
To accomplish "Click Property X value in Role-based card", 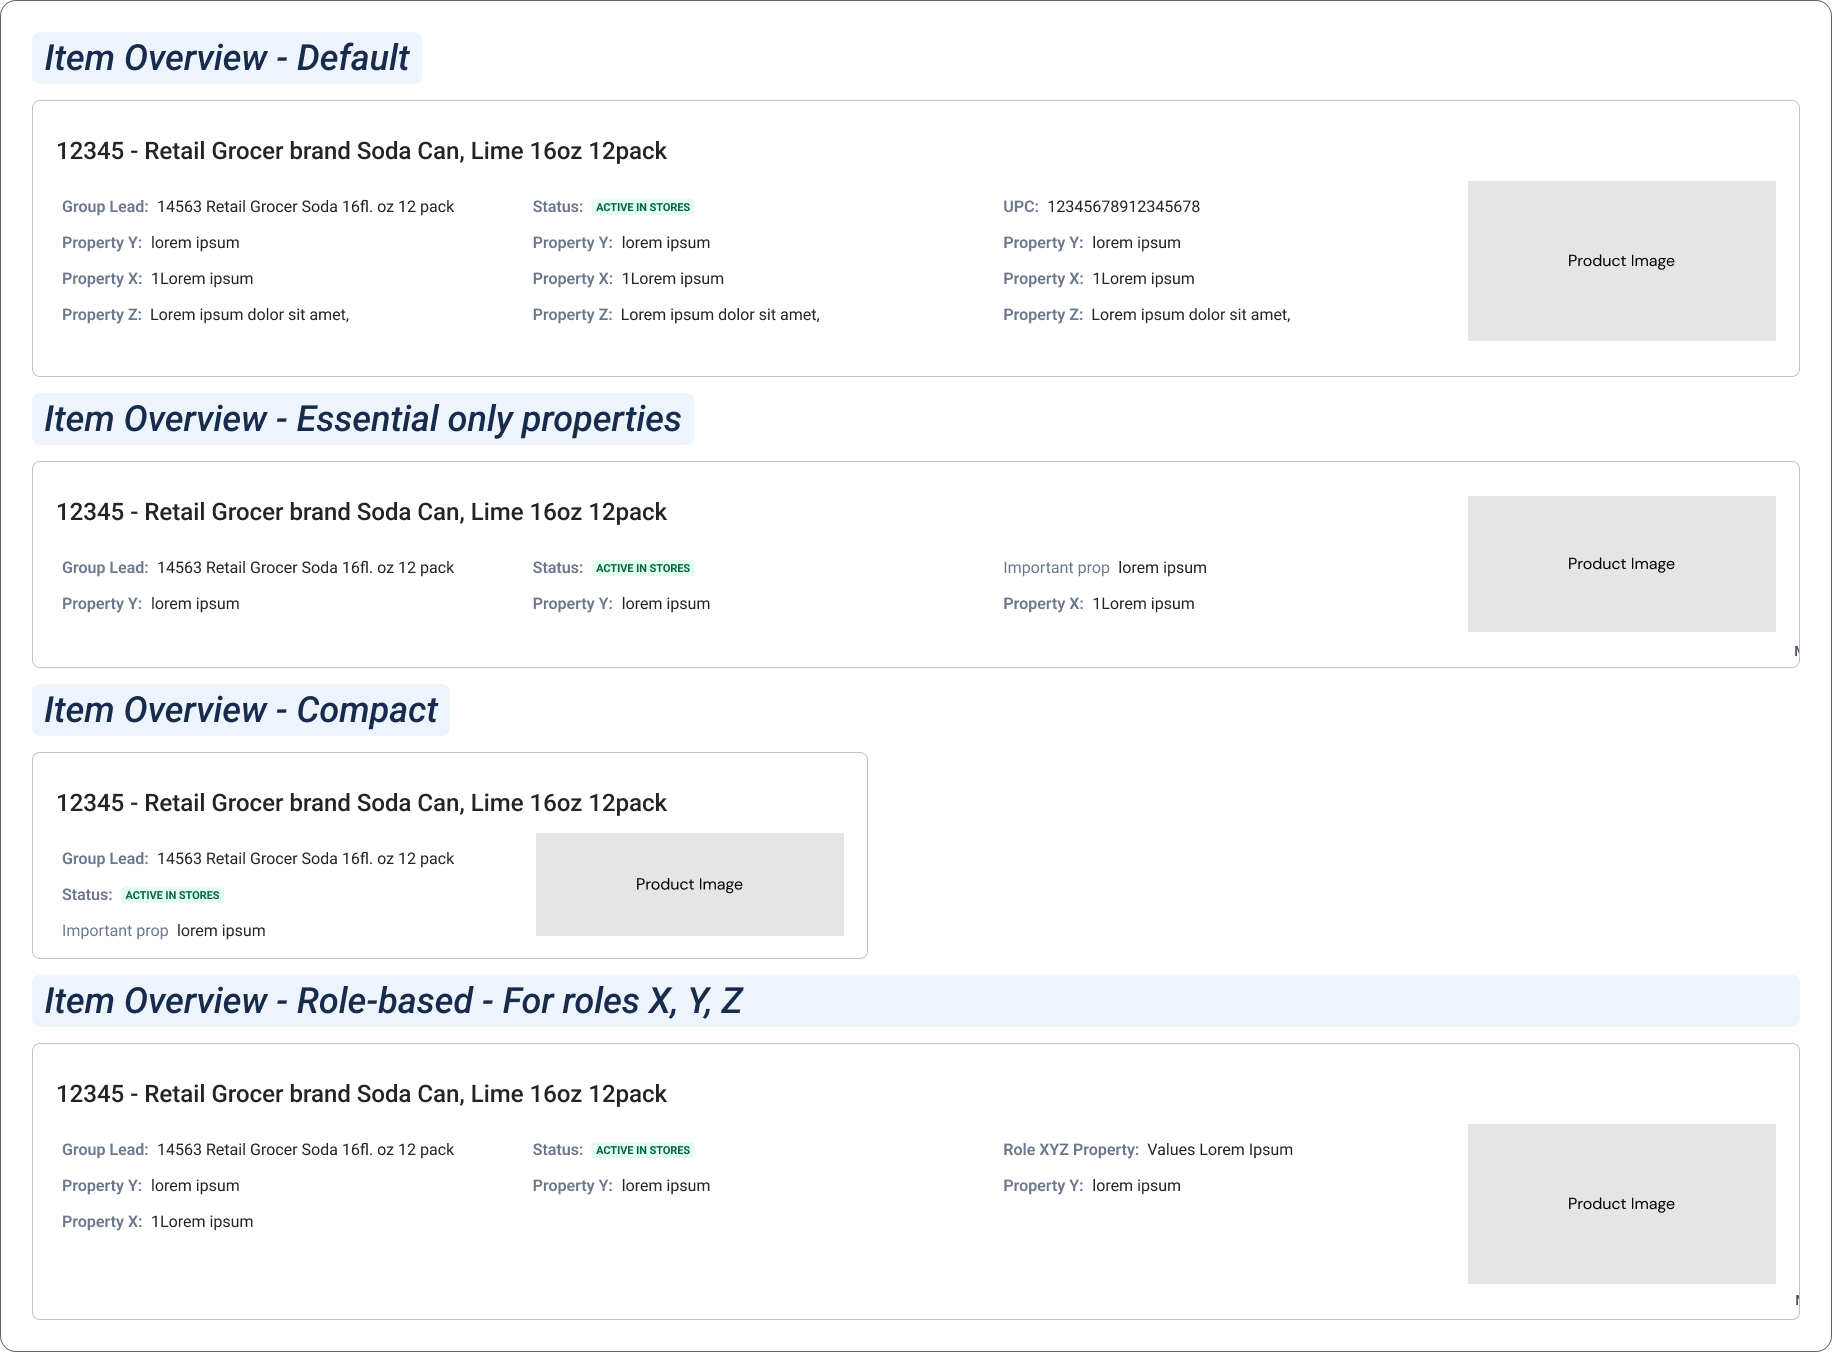I will point(202,1222).
